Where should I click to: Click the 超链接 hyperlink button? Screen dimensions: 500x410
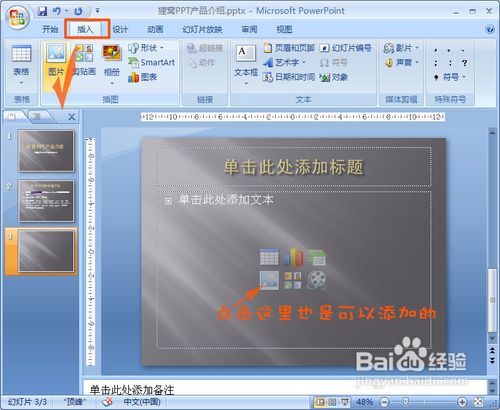point(205,48)
